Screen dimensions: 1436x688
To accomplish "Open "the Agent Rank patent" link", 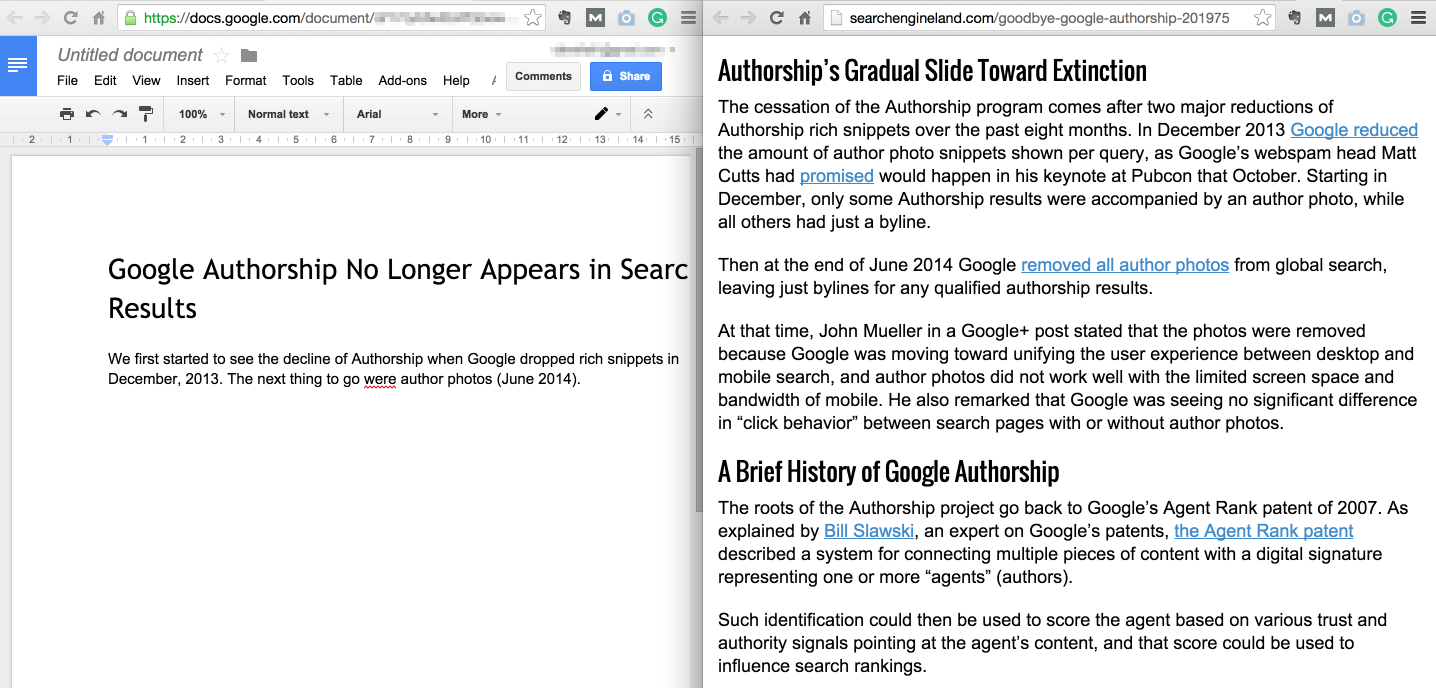I will (x=1264, y=531).
